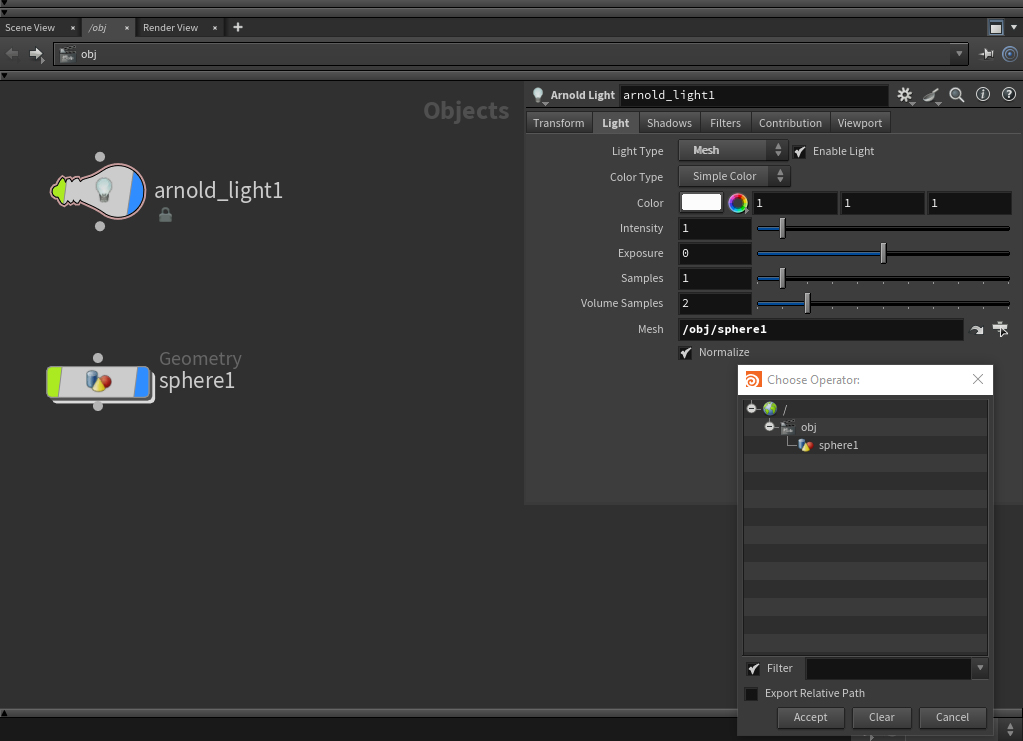Click the Intensity value field
Screen dimensions: 1023x741
click(x=715, y=228)
